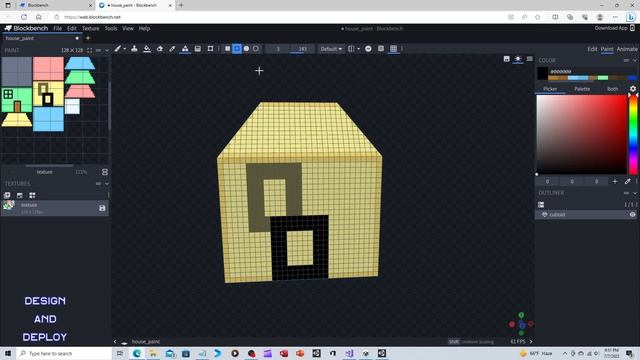Click the rainbow hue slider

tap(633, 134)
